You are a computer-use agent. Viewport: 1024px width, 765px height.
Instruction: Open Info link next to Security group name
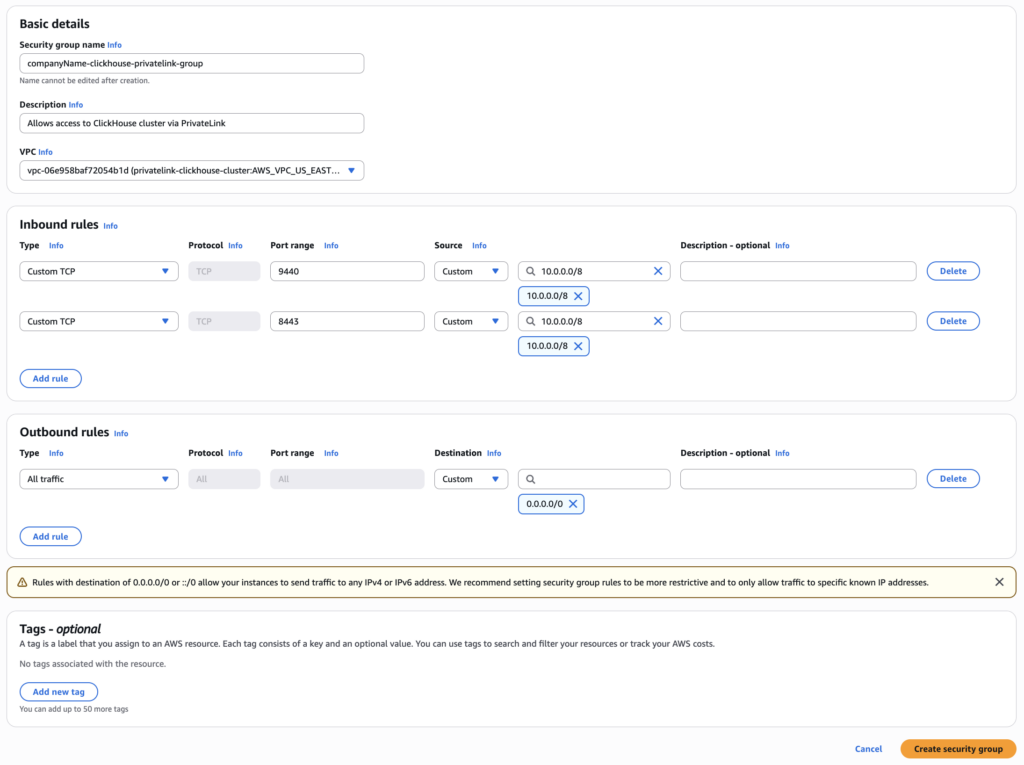click(114, 45)
